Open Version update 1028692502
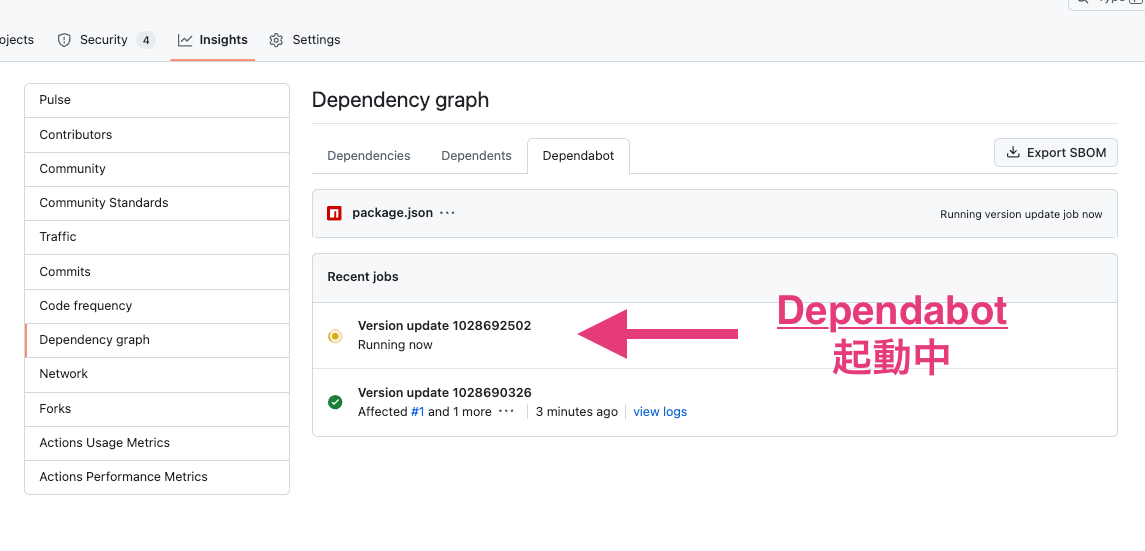This screenshot has height=551, width=1145. click(445, 325)
